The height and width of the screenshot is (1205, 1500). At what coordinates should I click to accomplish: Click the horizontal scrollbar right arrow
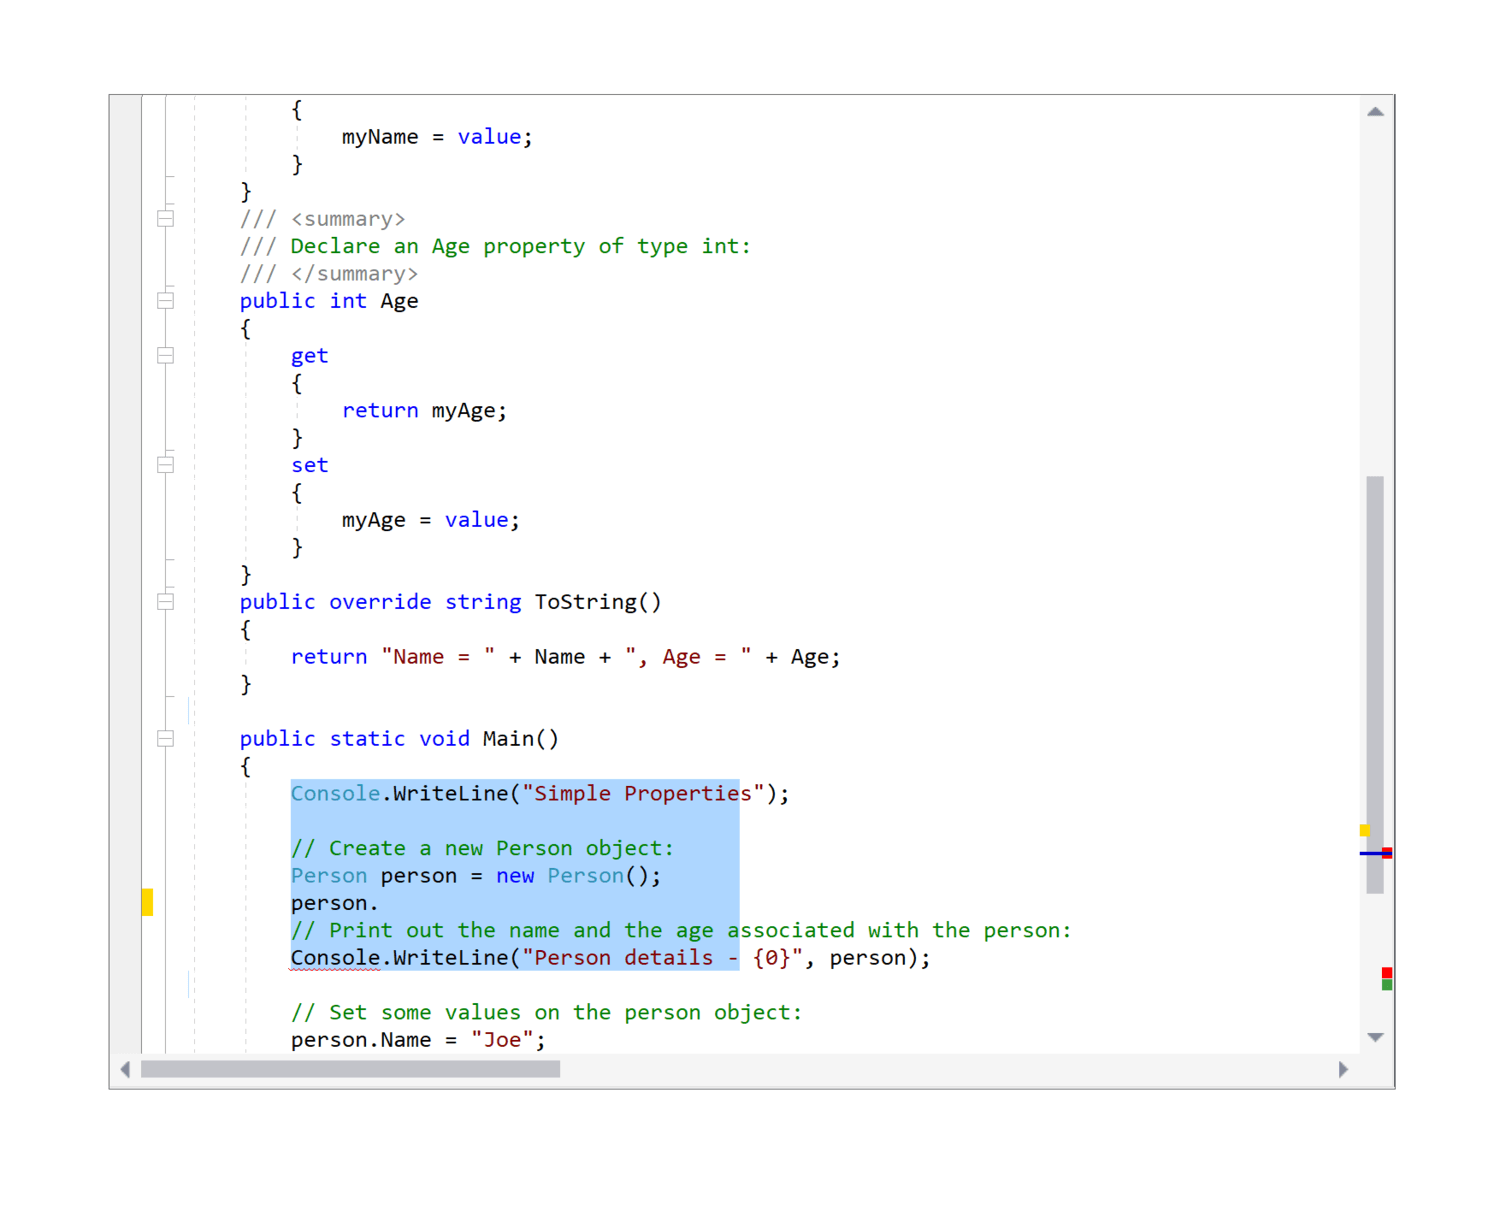point(1344,1068)
